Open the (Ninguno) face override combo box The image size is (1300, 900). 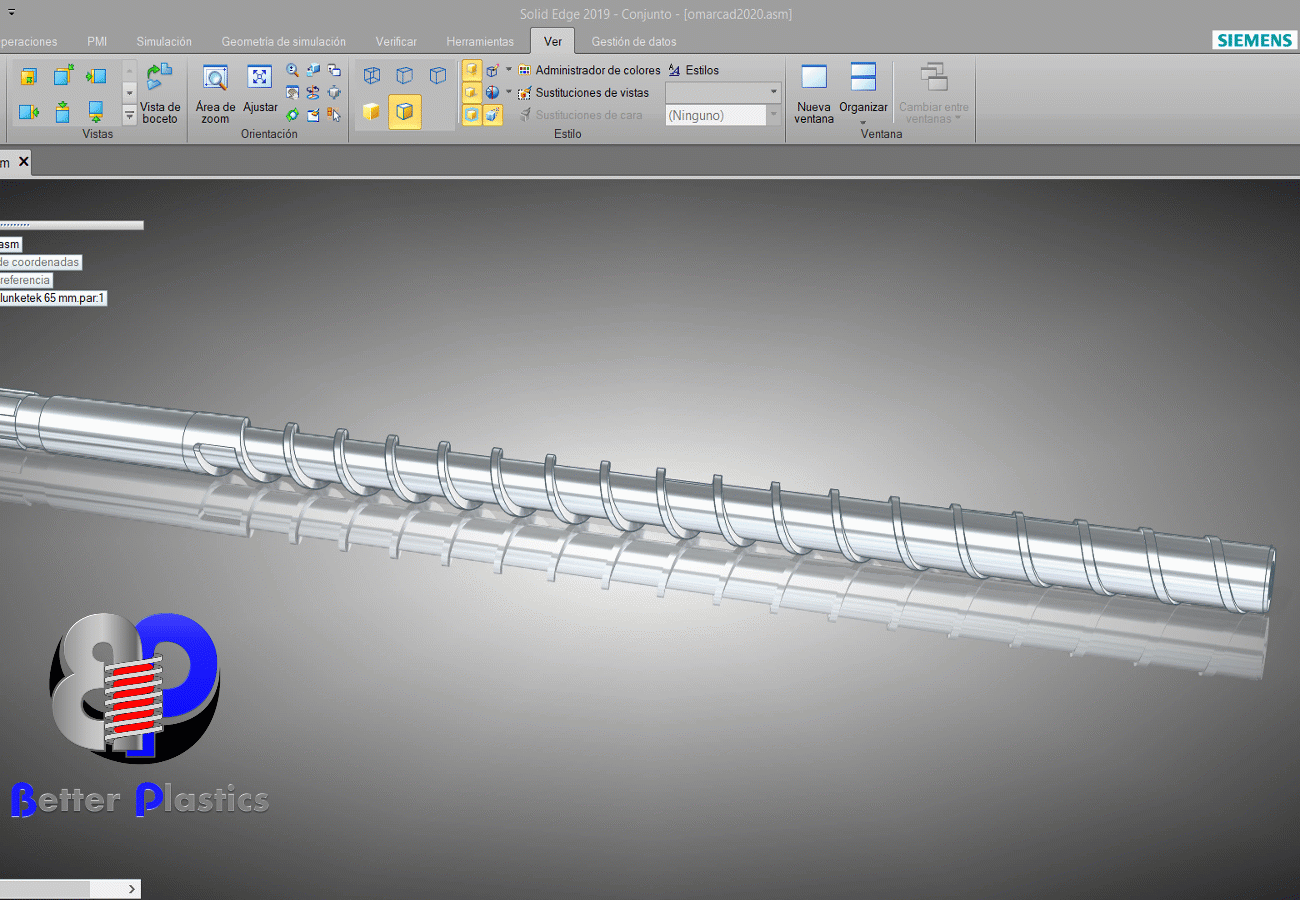[x=723, y=115]
